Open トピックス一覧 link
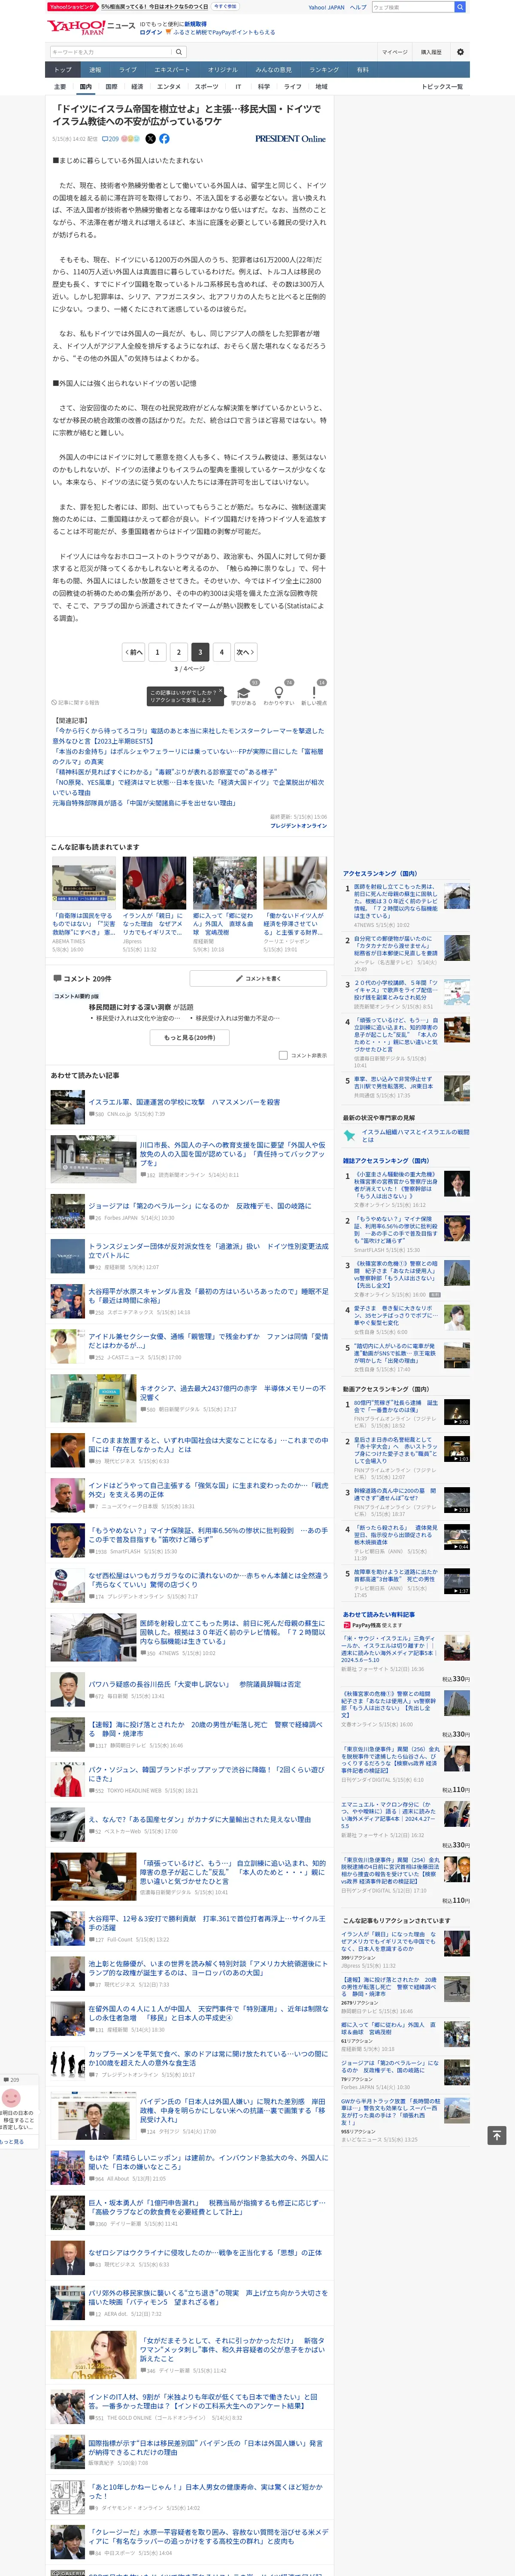 tap(442, 87)
